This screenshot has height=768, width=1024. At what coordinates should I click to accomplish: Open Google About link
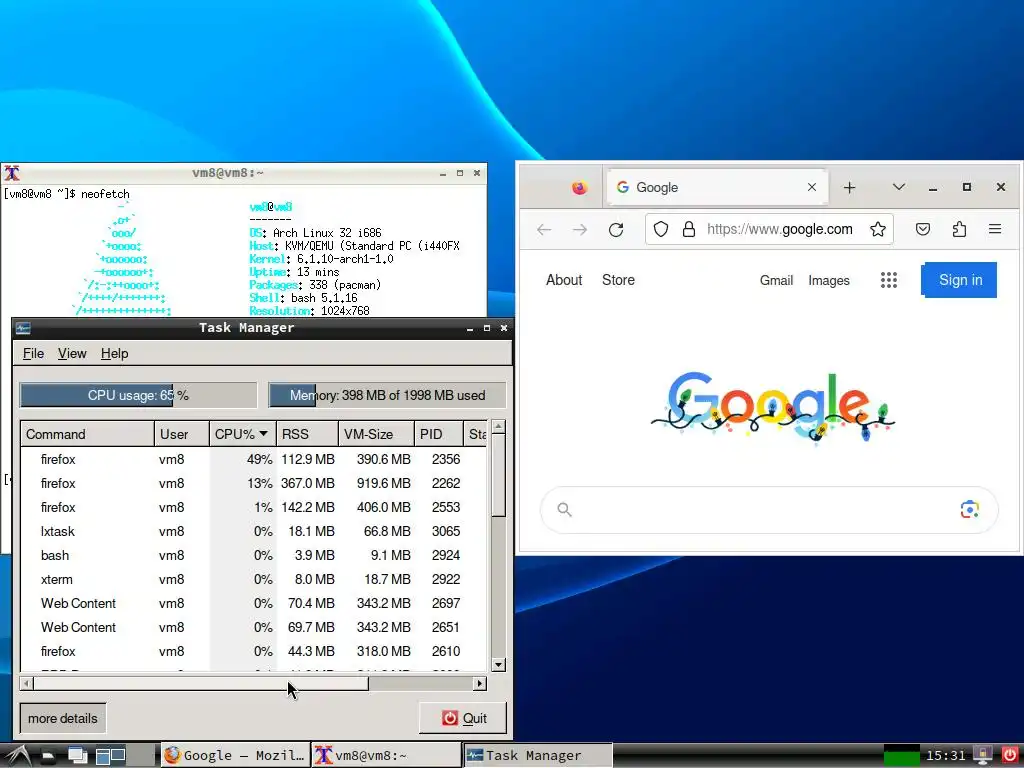[x=564, y=280]
